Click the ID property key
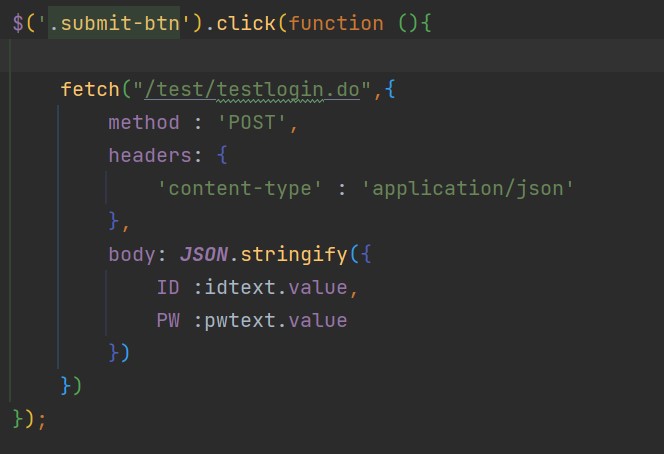This screenshot has height=454, width=664. coord(168,288)
